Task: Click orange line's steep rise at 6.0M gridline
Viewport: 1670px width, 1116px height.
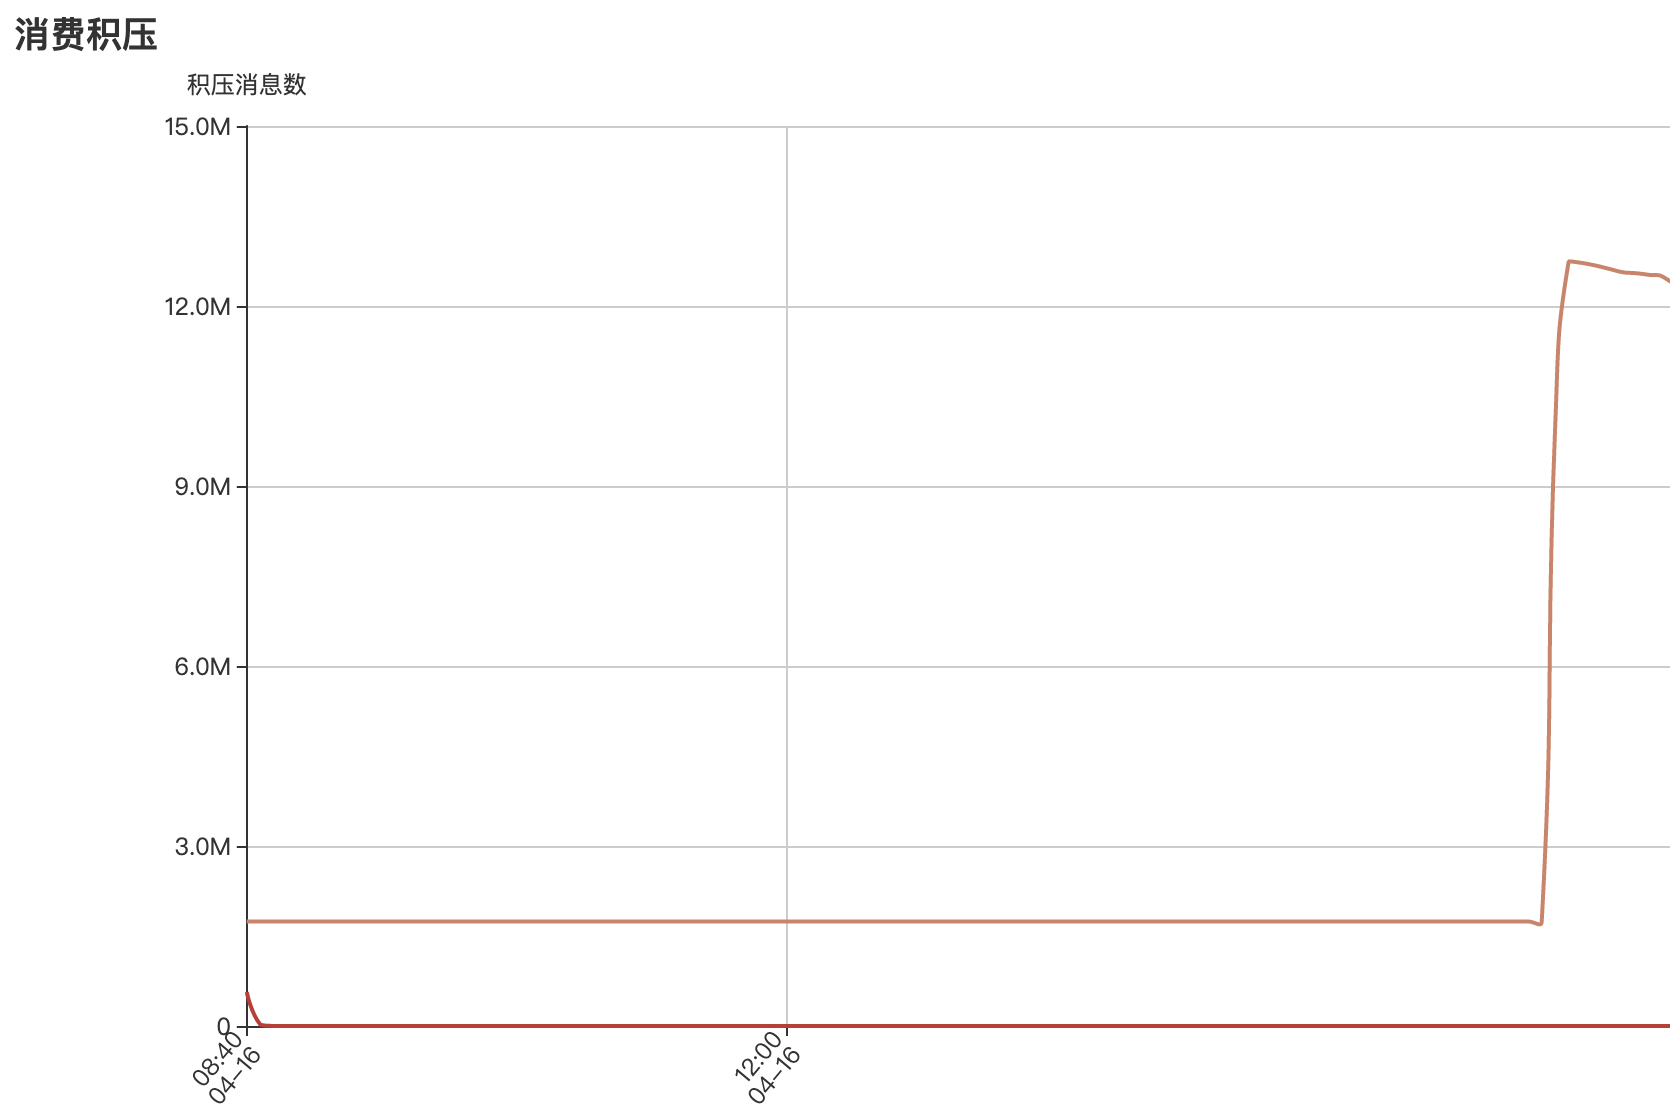Action: [1549, 667]
